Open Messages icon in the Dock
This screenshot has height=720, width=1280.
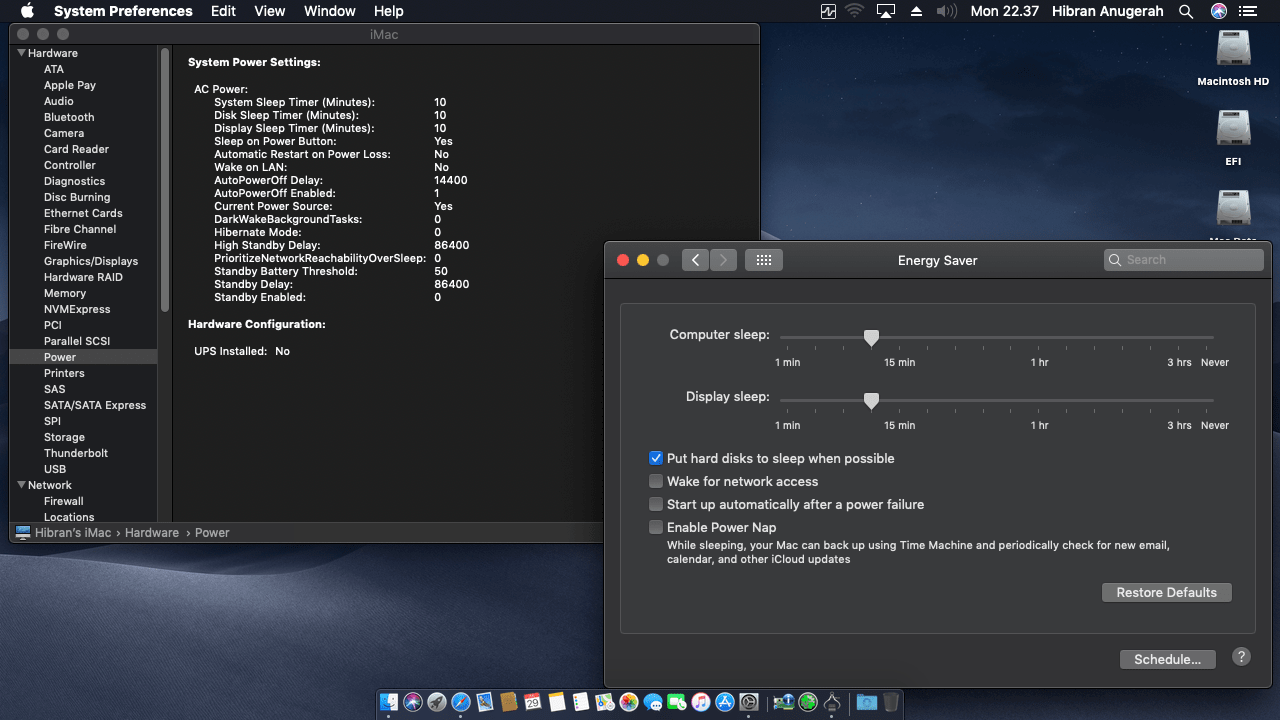pyautogui.click(x=653, y=703)
